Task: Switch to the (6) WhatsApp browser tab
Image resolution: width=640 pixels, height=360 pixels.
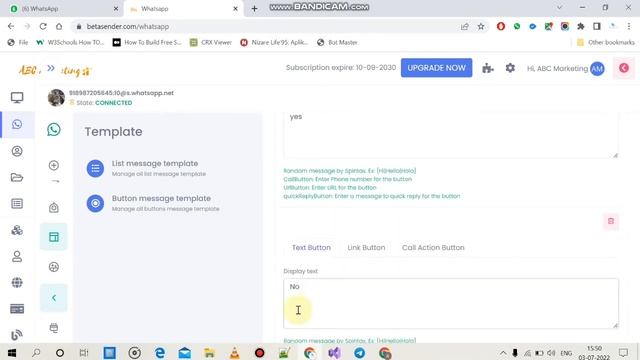Action: (x=63, y=9)
